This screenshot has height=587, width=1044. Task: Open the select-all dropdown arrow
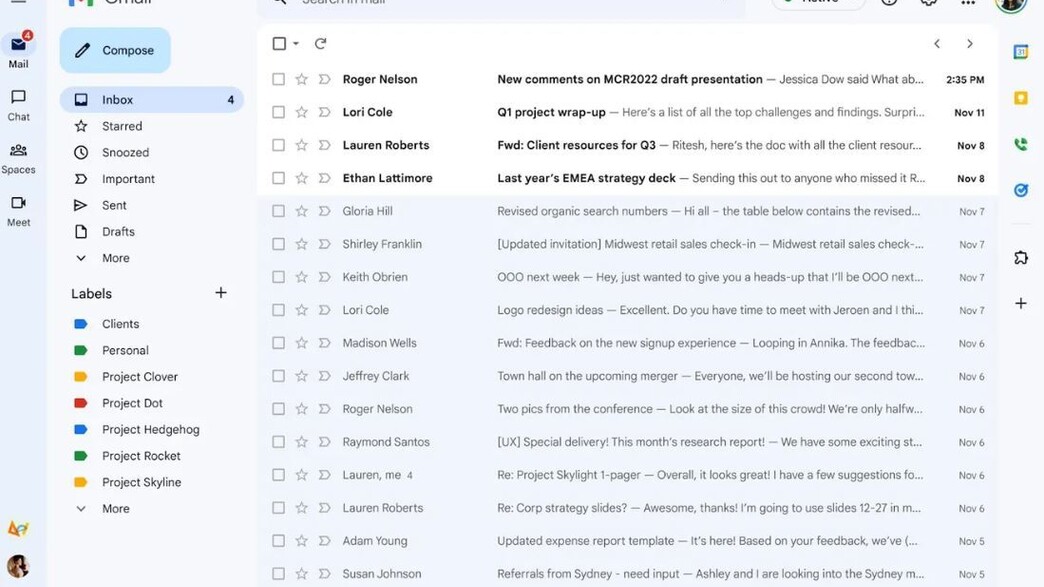point(296,44)
